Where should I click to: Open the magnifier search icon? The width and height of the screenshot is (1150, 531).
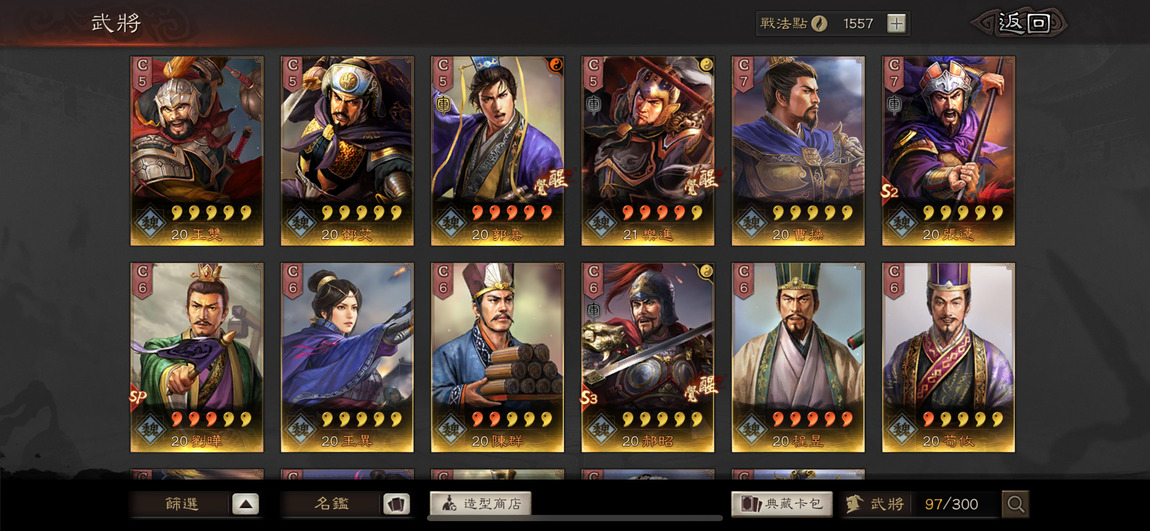click(1015, 504)
